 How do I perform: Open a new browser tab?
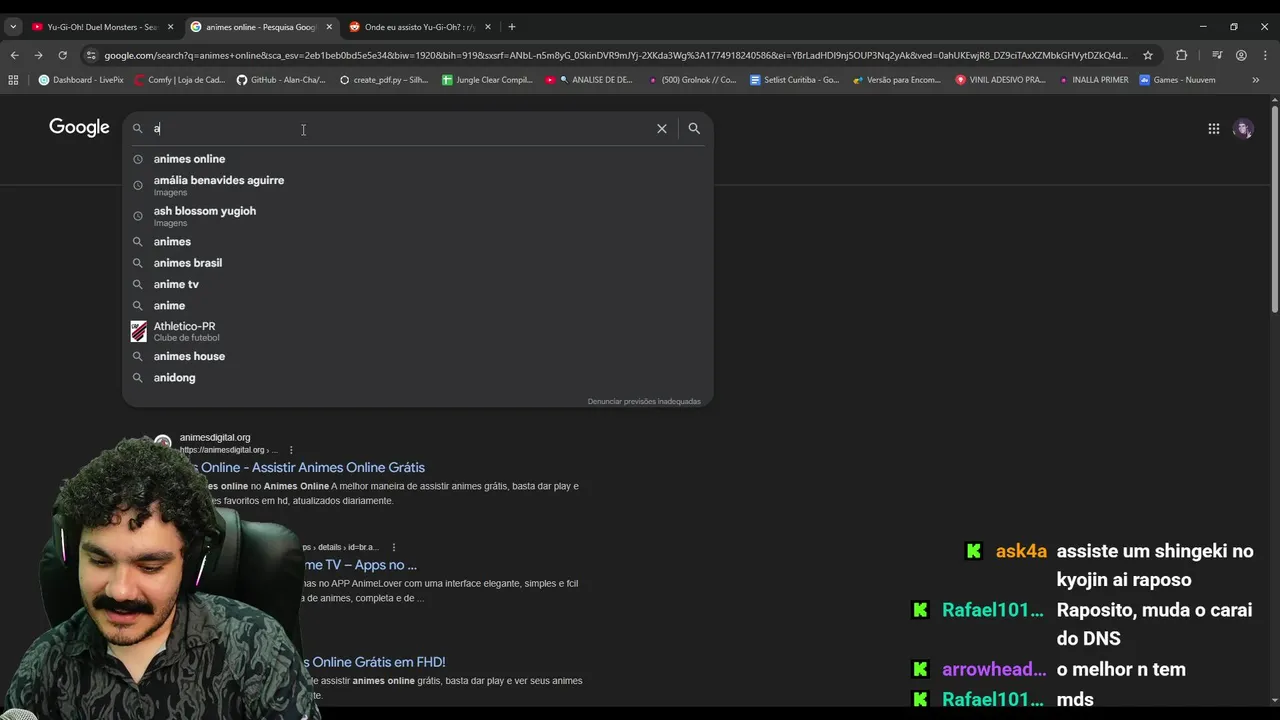pos(512,27)
